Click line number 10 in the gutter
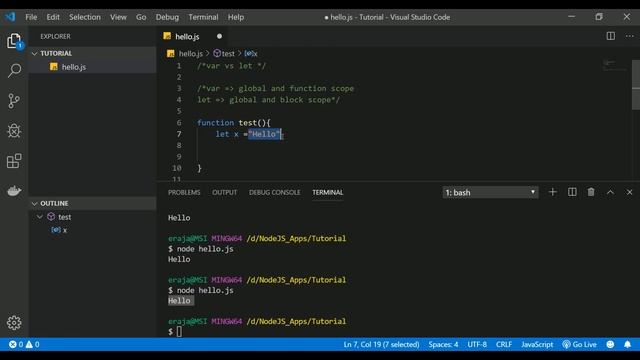The width and height of the screenshot is (640, 360). tap(177, 168)
